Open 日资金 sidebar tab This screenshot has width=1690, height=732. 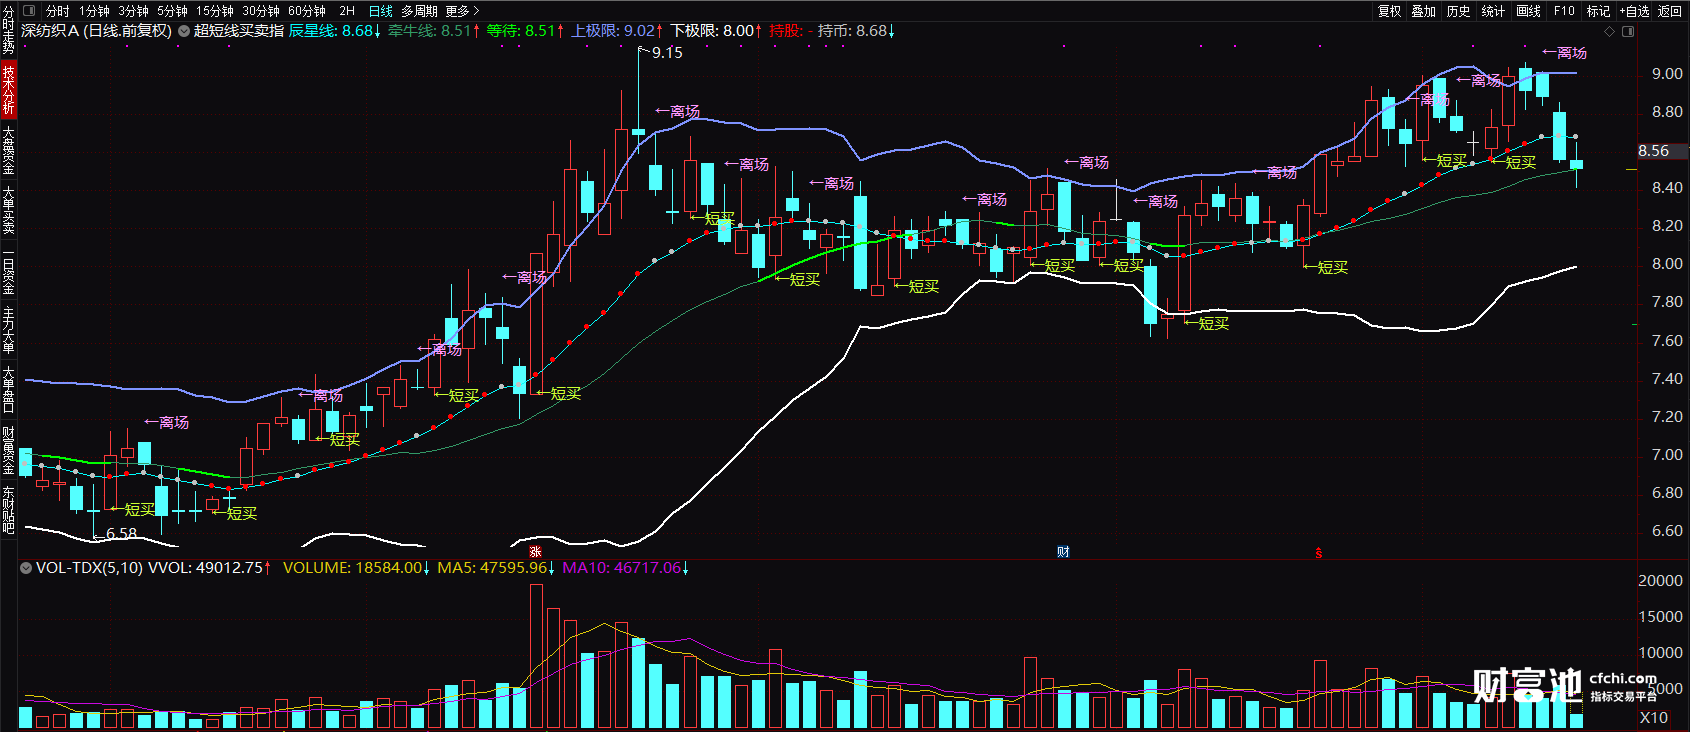pyautogui.click(x=8, y=272)
